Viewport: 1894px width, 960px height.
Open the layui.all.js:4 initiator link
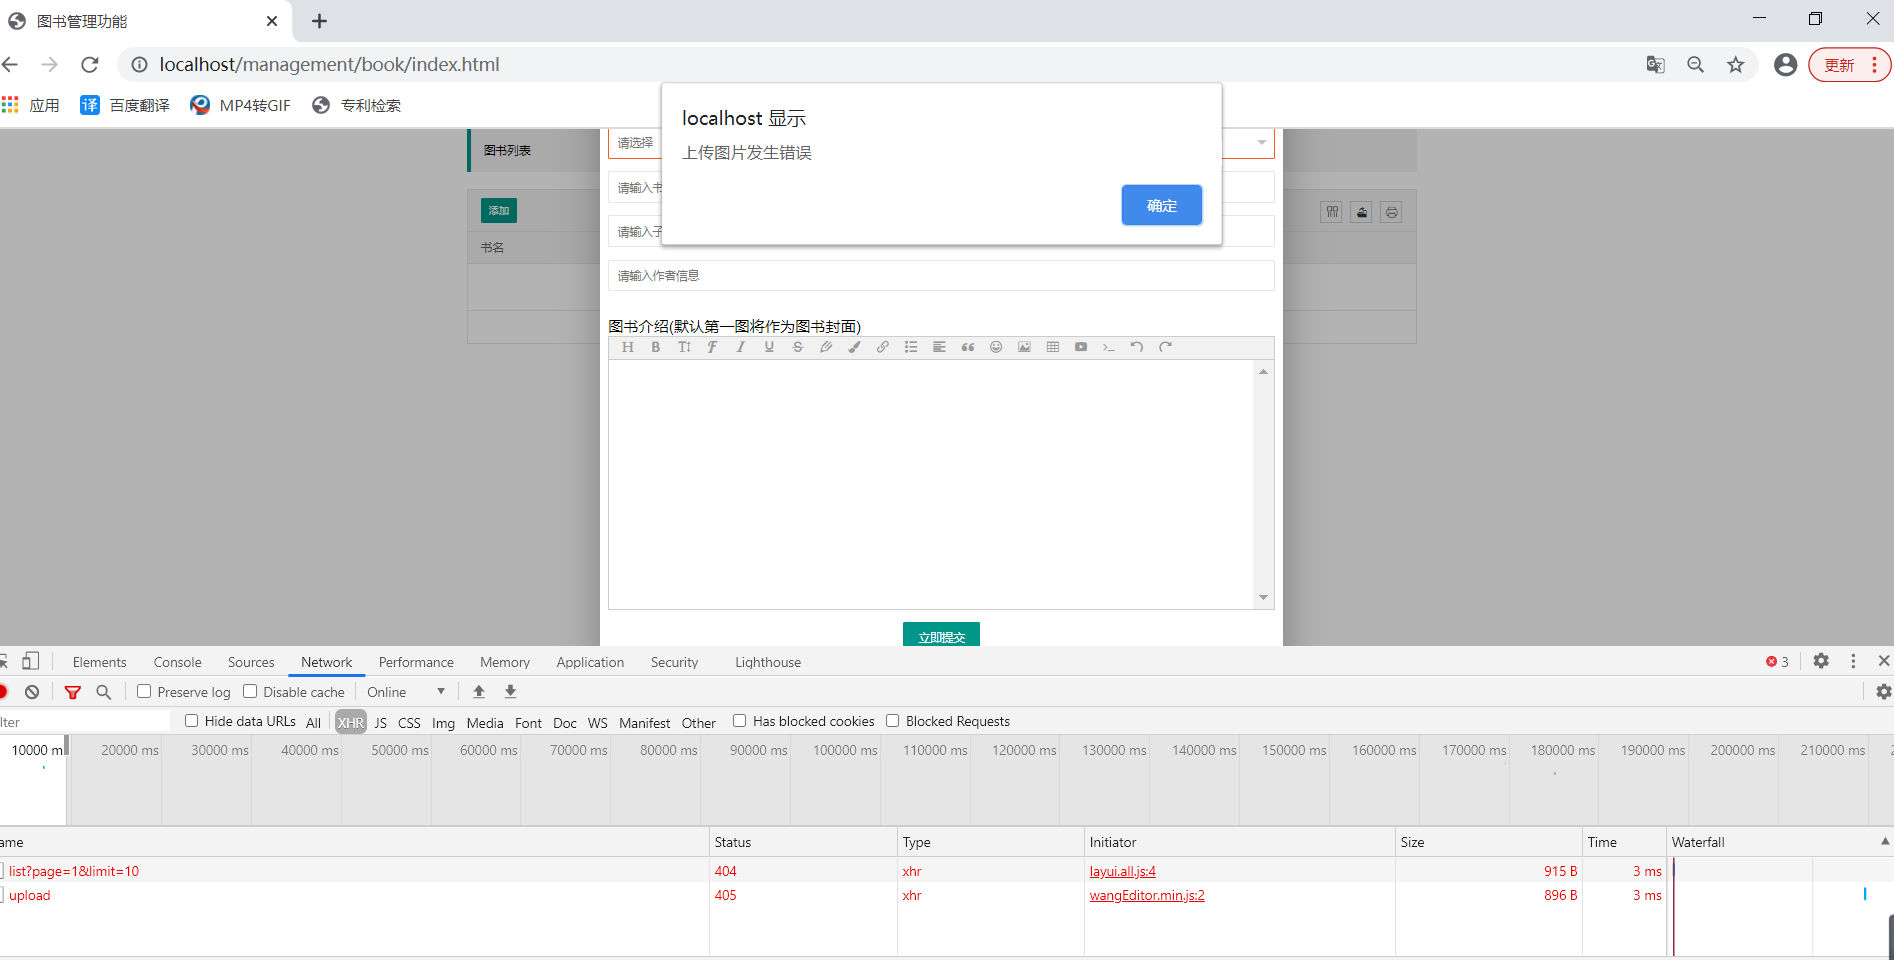(x=1122, y=871)
